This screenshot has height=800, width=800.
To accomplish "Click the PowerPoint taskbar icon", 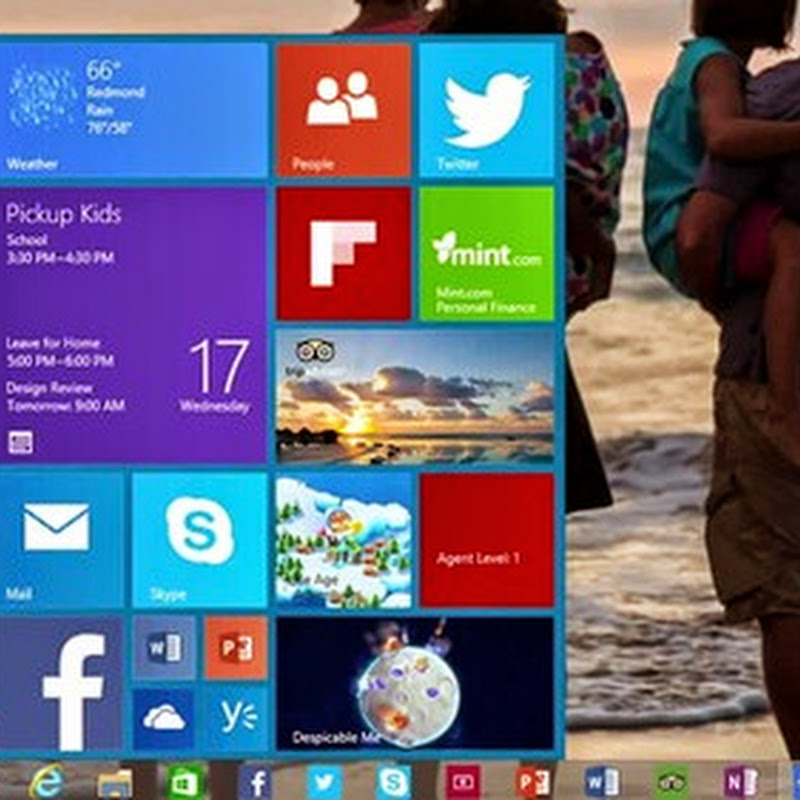I will [533, 782].
